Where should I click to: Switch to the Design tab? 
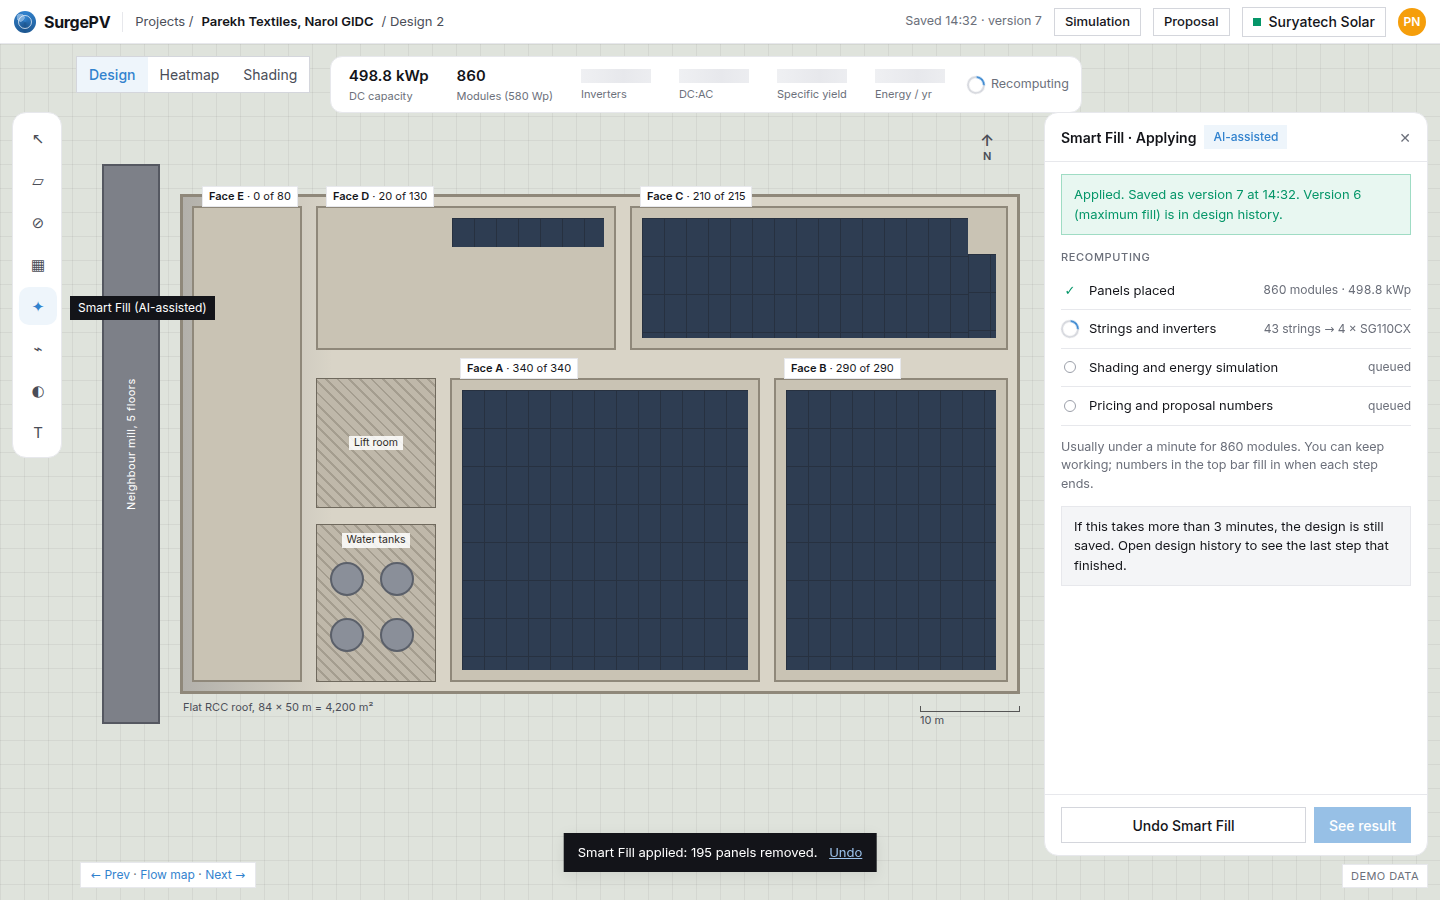pos(112,75)
